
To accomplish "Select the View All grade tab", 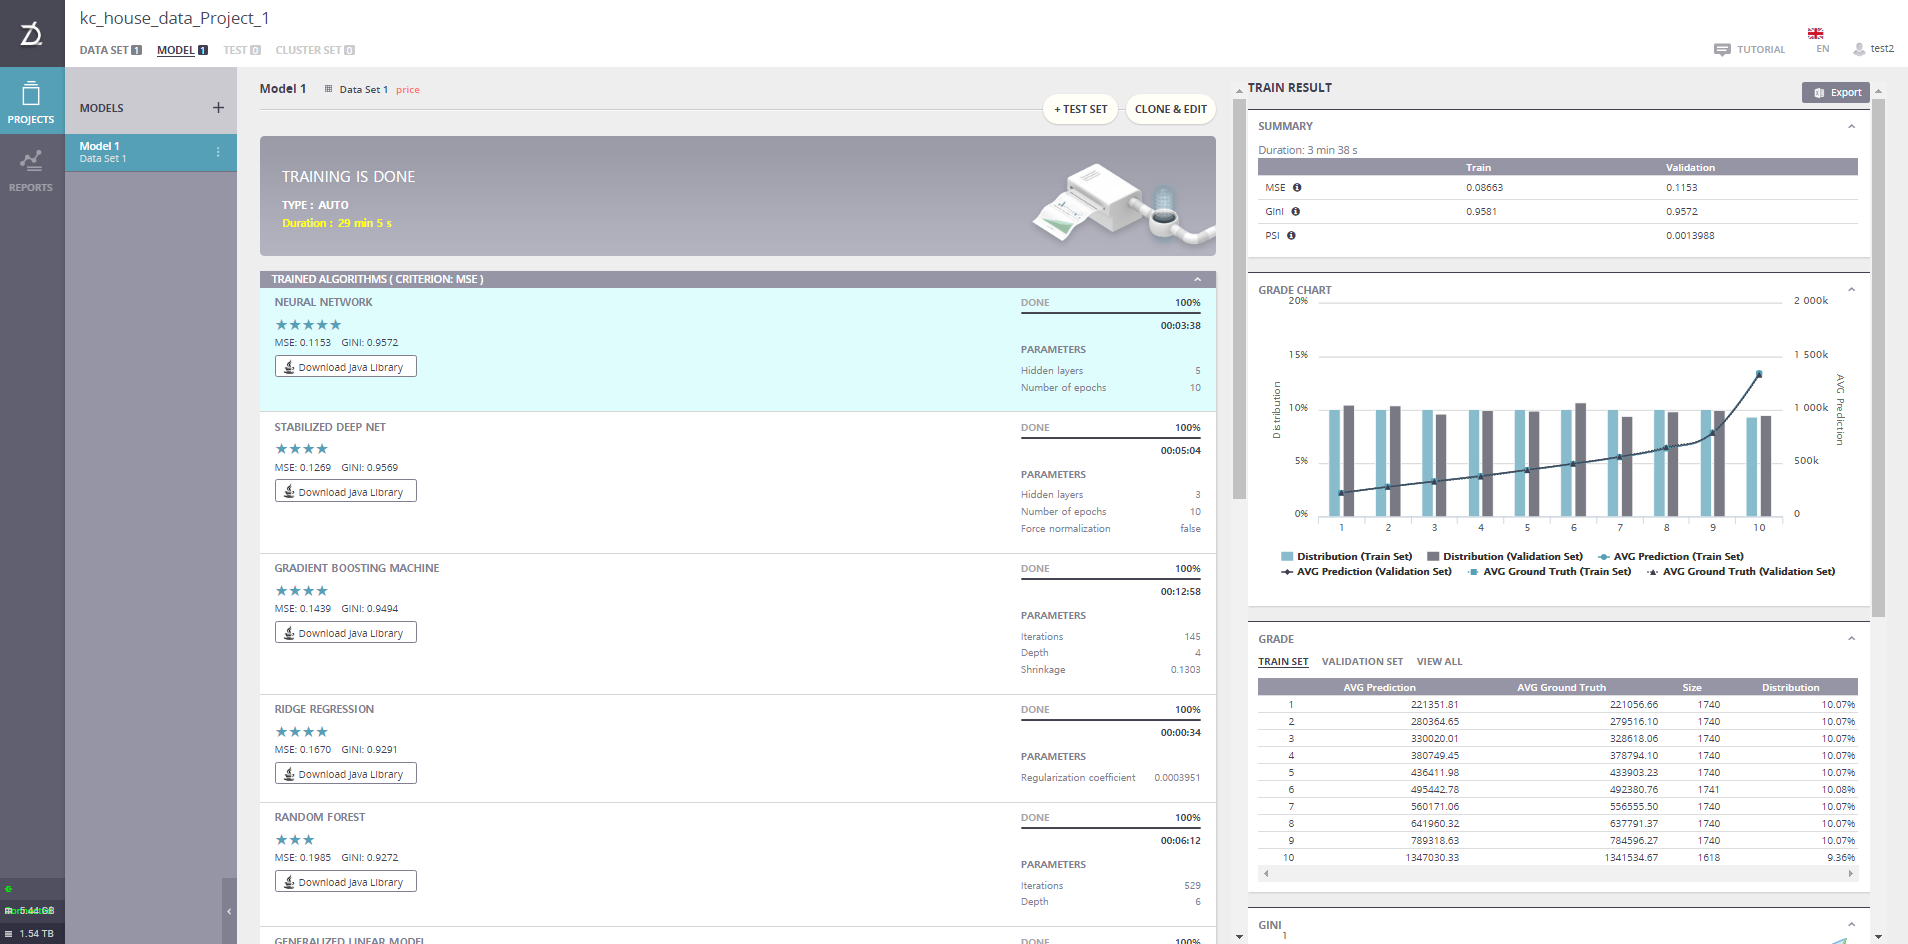I will pos(1439,661).
